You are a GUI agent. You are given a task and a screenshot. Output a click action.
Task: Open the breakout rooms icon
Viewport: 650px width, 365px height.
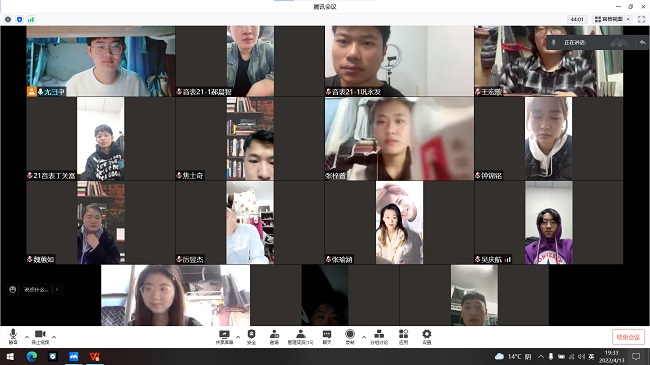(379, 337)
